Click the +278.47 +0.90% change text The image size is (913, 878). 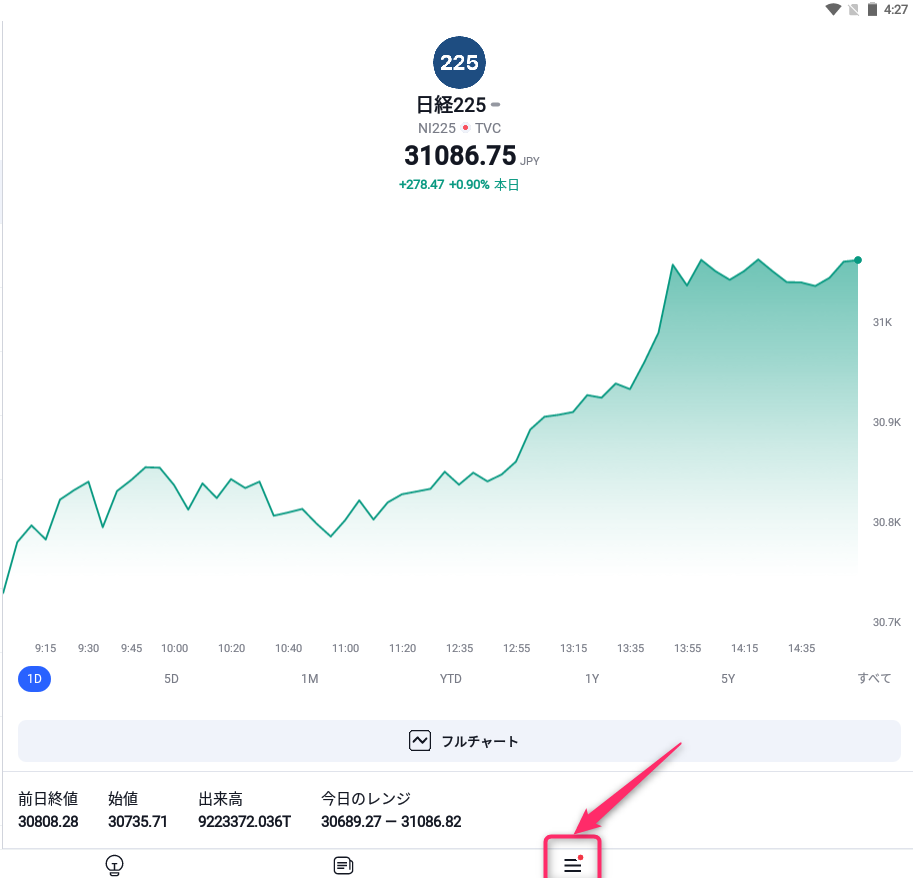(x=444, y=185)
